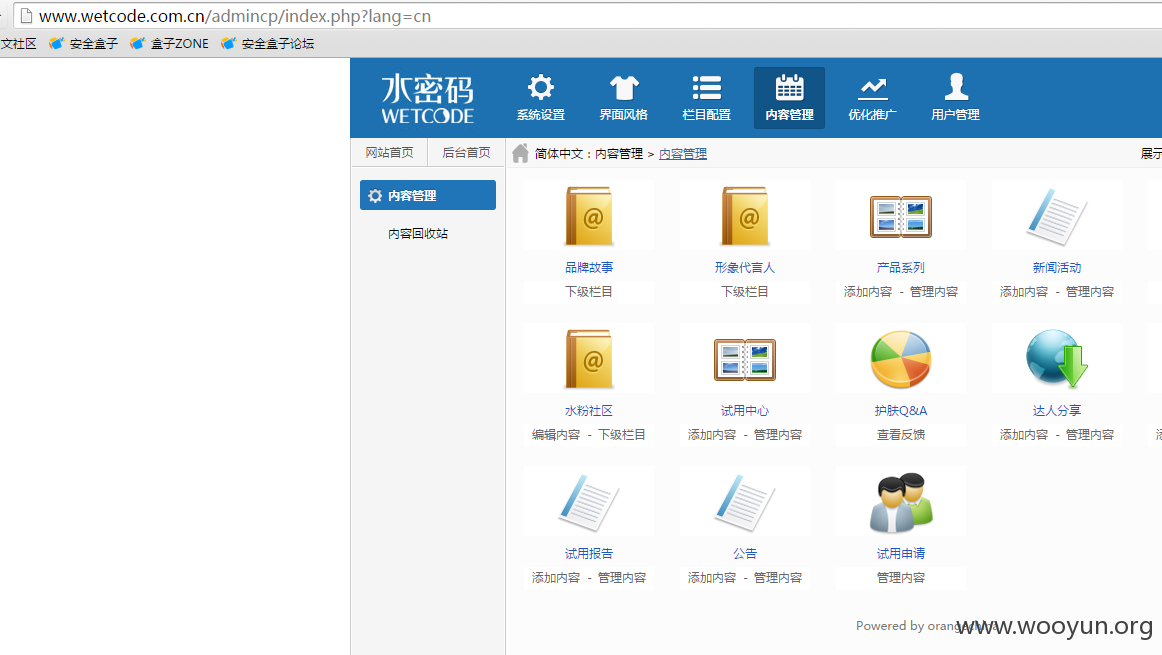1162x655 pixels.
Task: Open 下级栏目 under 水粉社区
Action: 622,435
